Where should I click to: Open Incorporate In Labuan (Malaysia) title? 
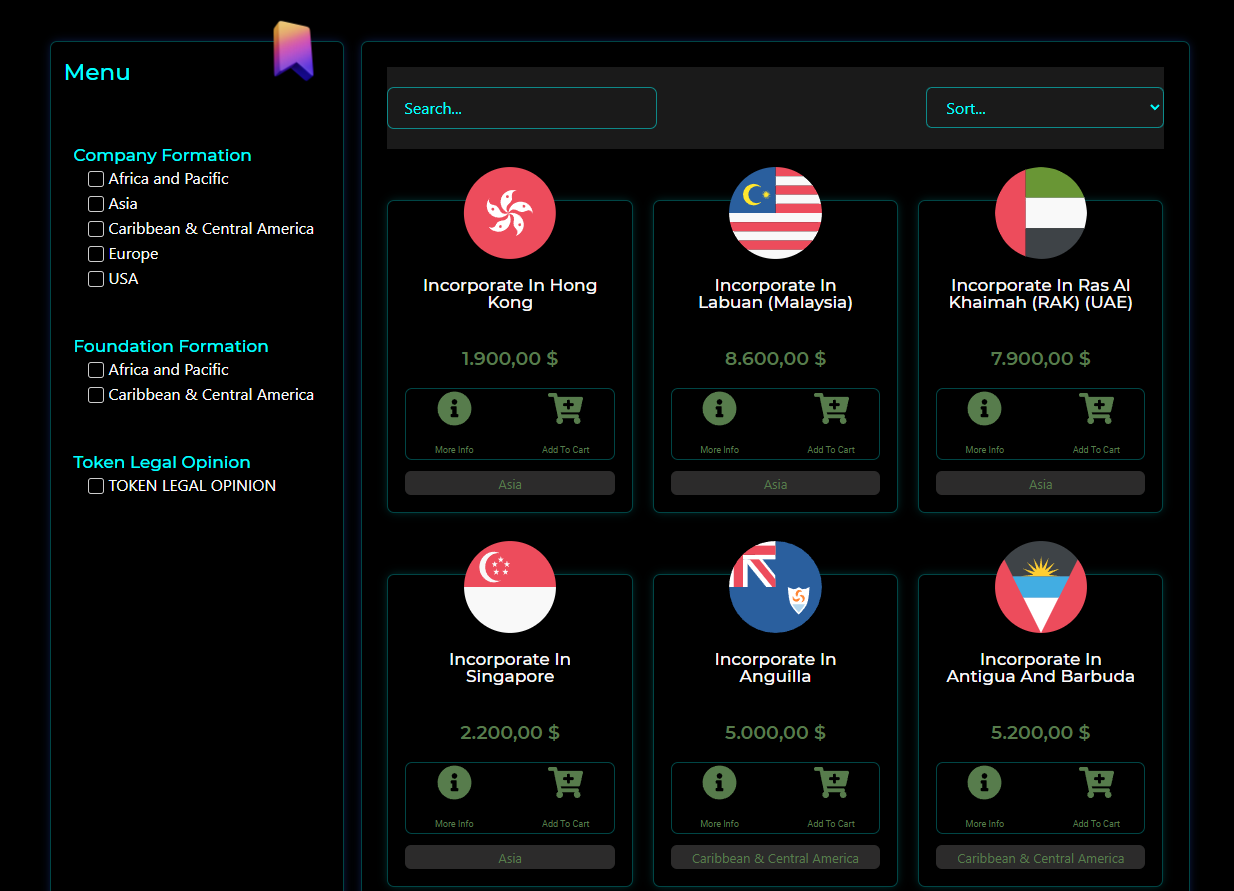[775, 294]
